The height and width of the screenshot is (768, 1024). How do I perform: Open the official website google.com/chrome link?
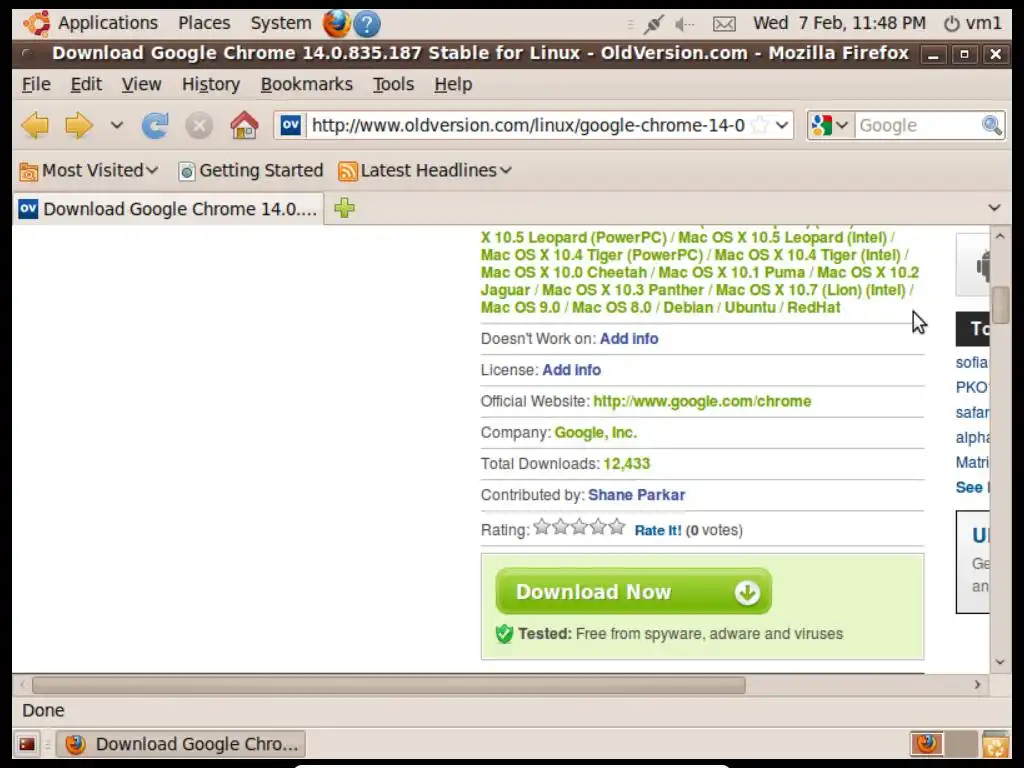pyautogui.click(x=702, y=401)
